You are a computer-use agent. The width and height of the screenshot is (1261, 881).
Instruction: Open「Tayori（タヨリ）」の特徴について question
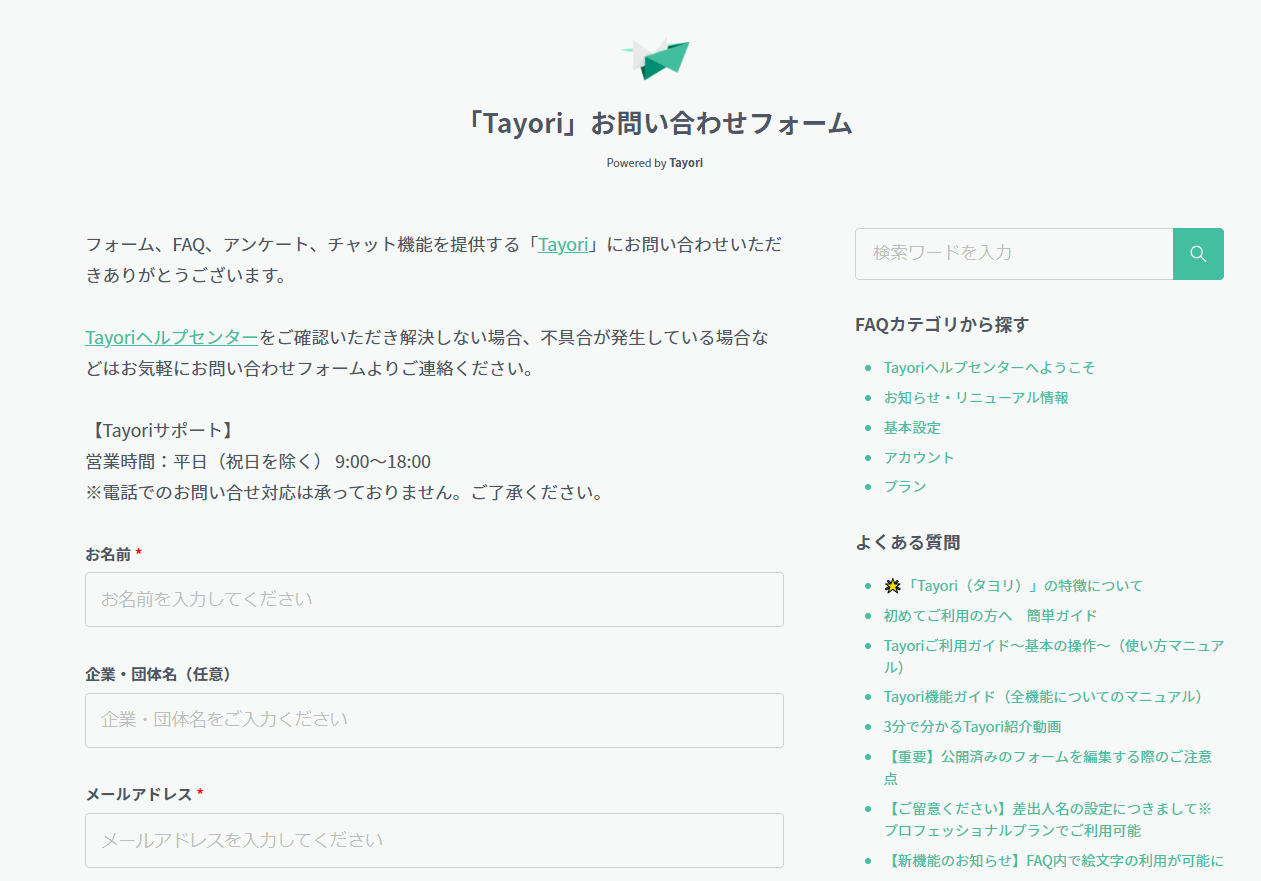(x=1013, y=586)
